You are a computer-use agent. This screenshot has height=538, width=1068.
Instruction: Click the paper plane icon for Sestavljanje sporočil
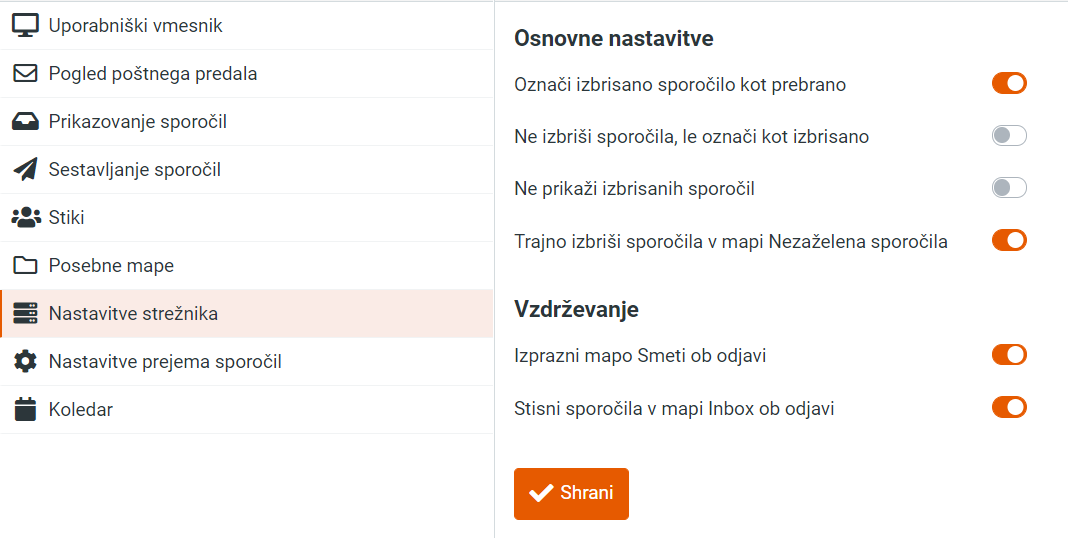pos(25,170)
